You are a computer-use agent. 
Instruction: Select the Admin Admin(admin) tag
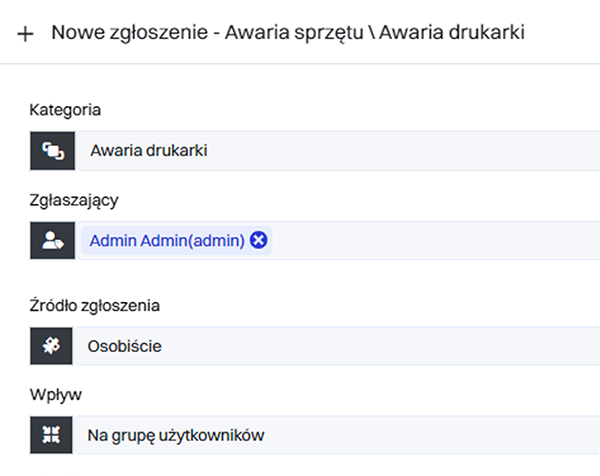point(166,241)
